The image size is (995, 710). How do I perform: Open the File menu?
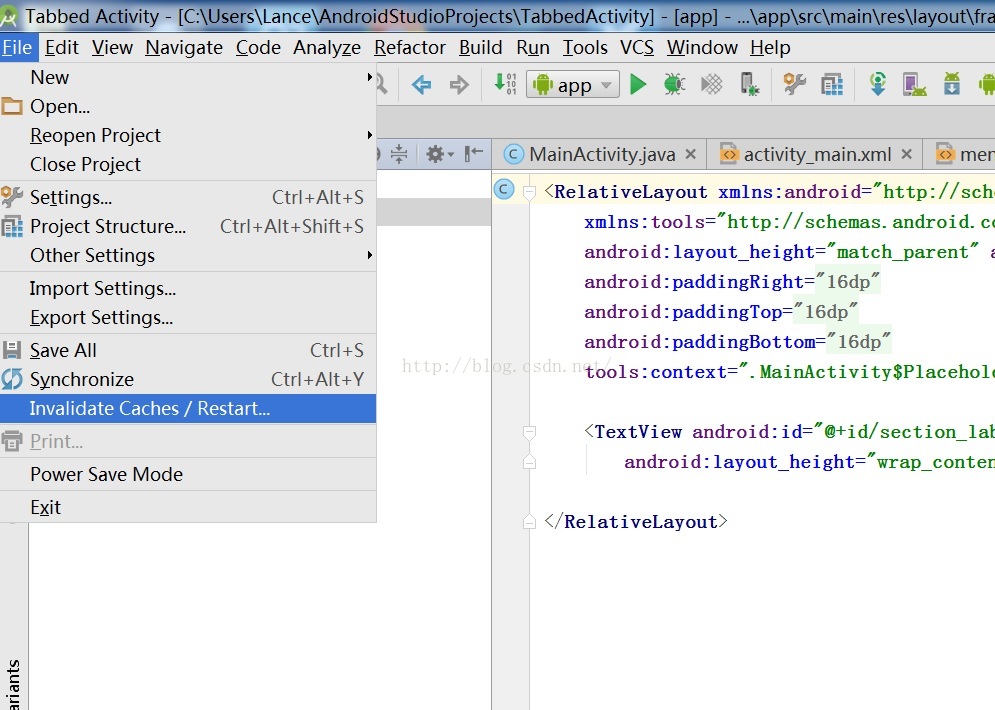pyautogui.click(x=17, y=48)
